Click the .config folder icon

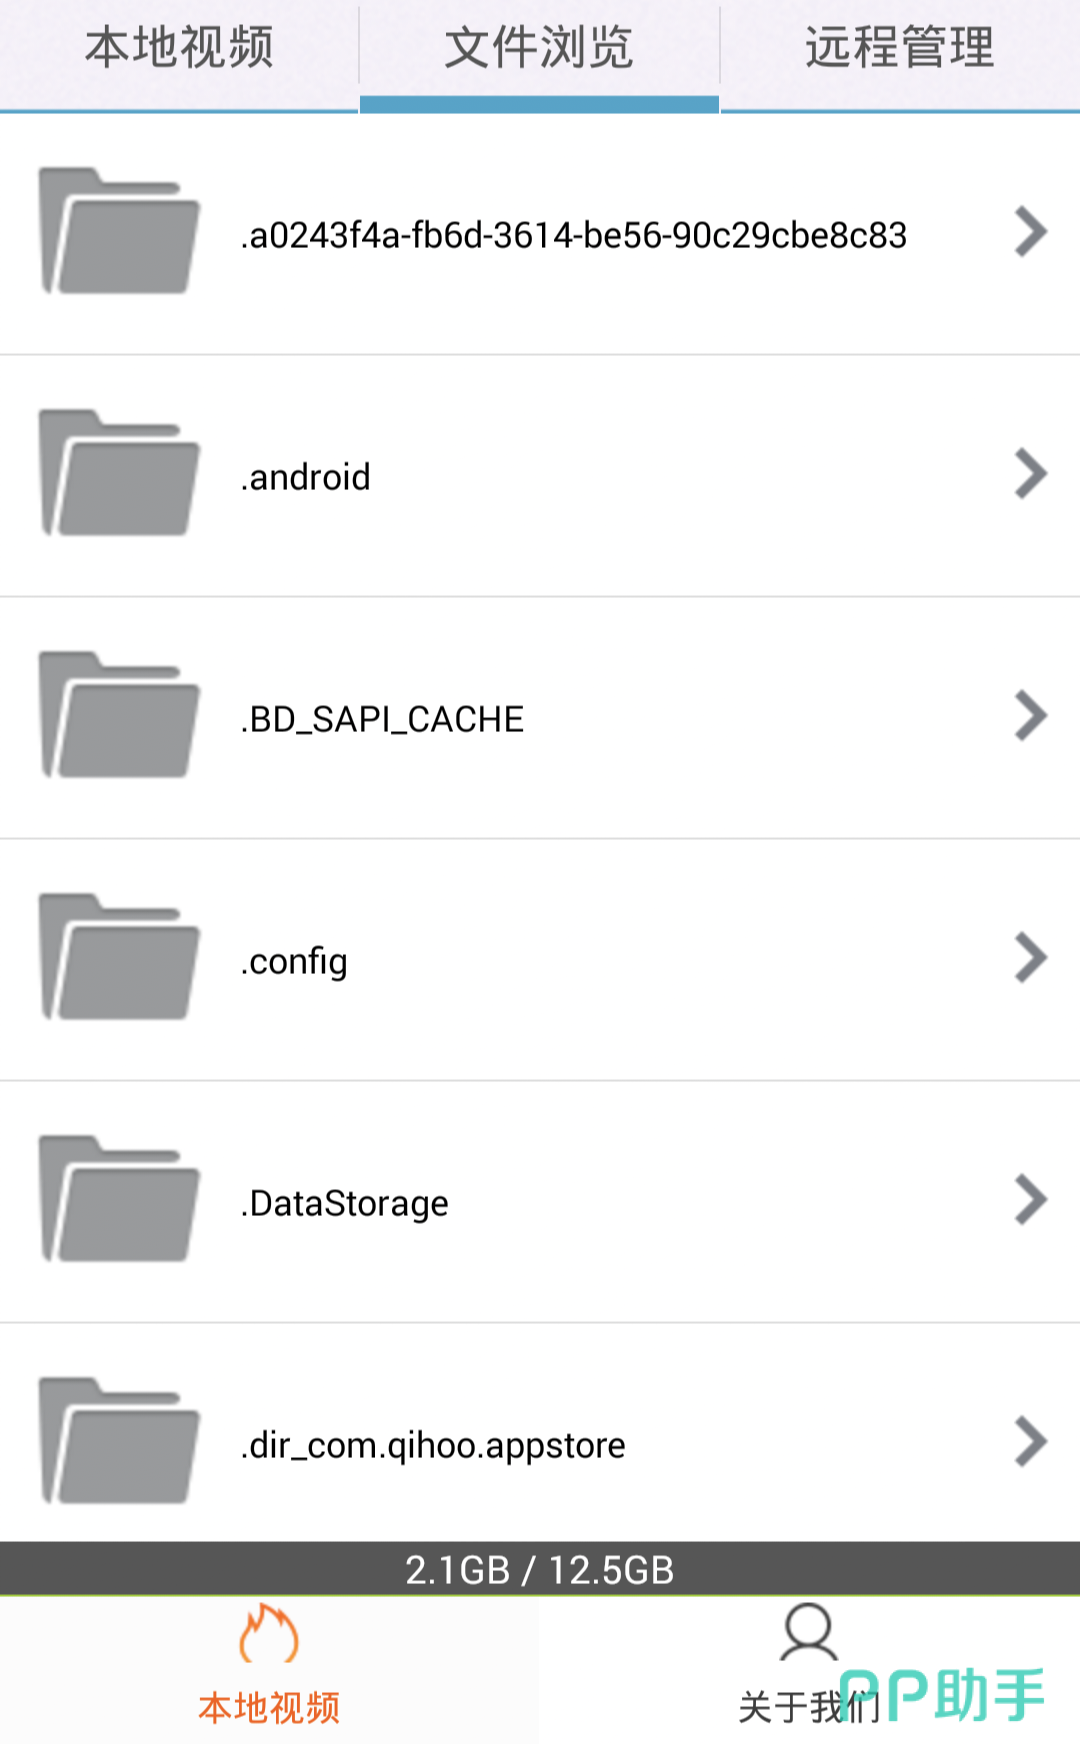(x=119, y=957)
